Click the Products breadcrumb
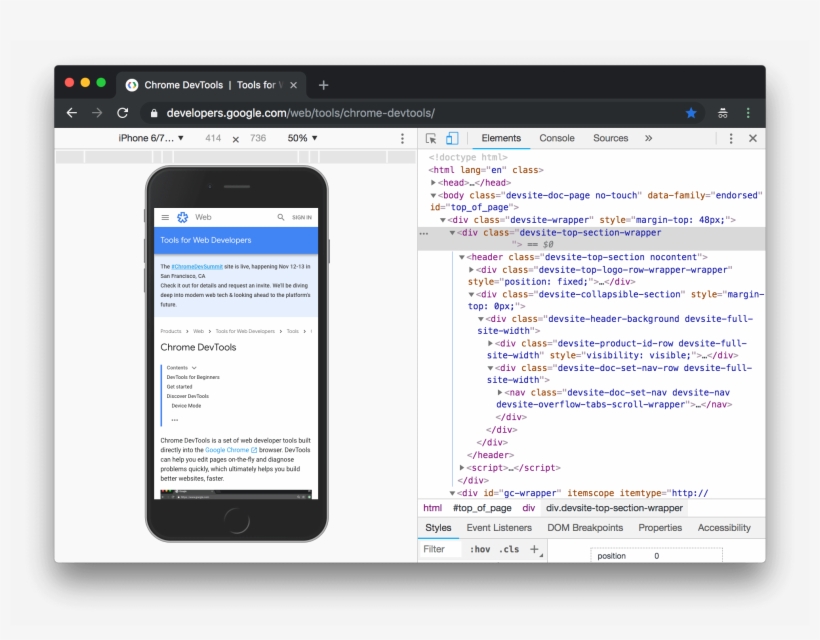The width and height of the screenshot is (820, 640). (x=170, y=332)
